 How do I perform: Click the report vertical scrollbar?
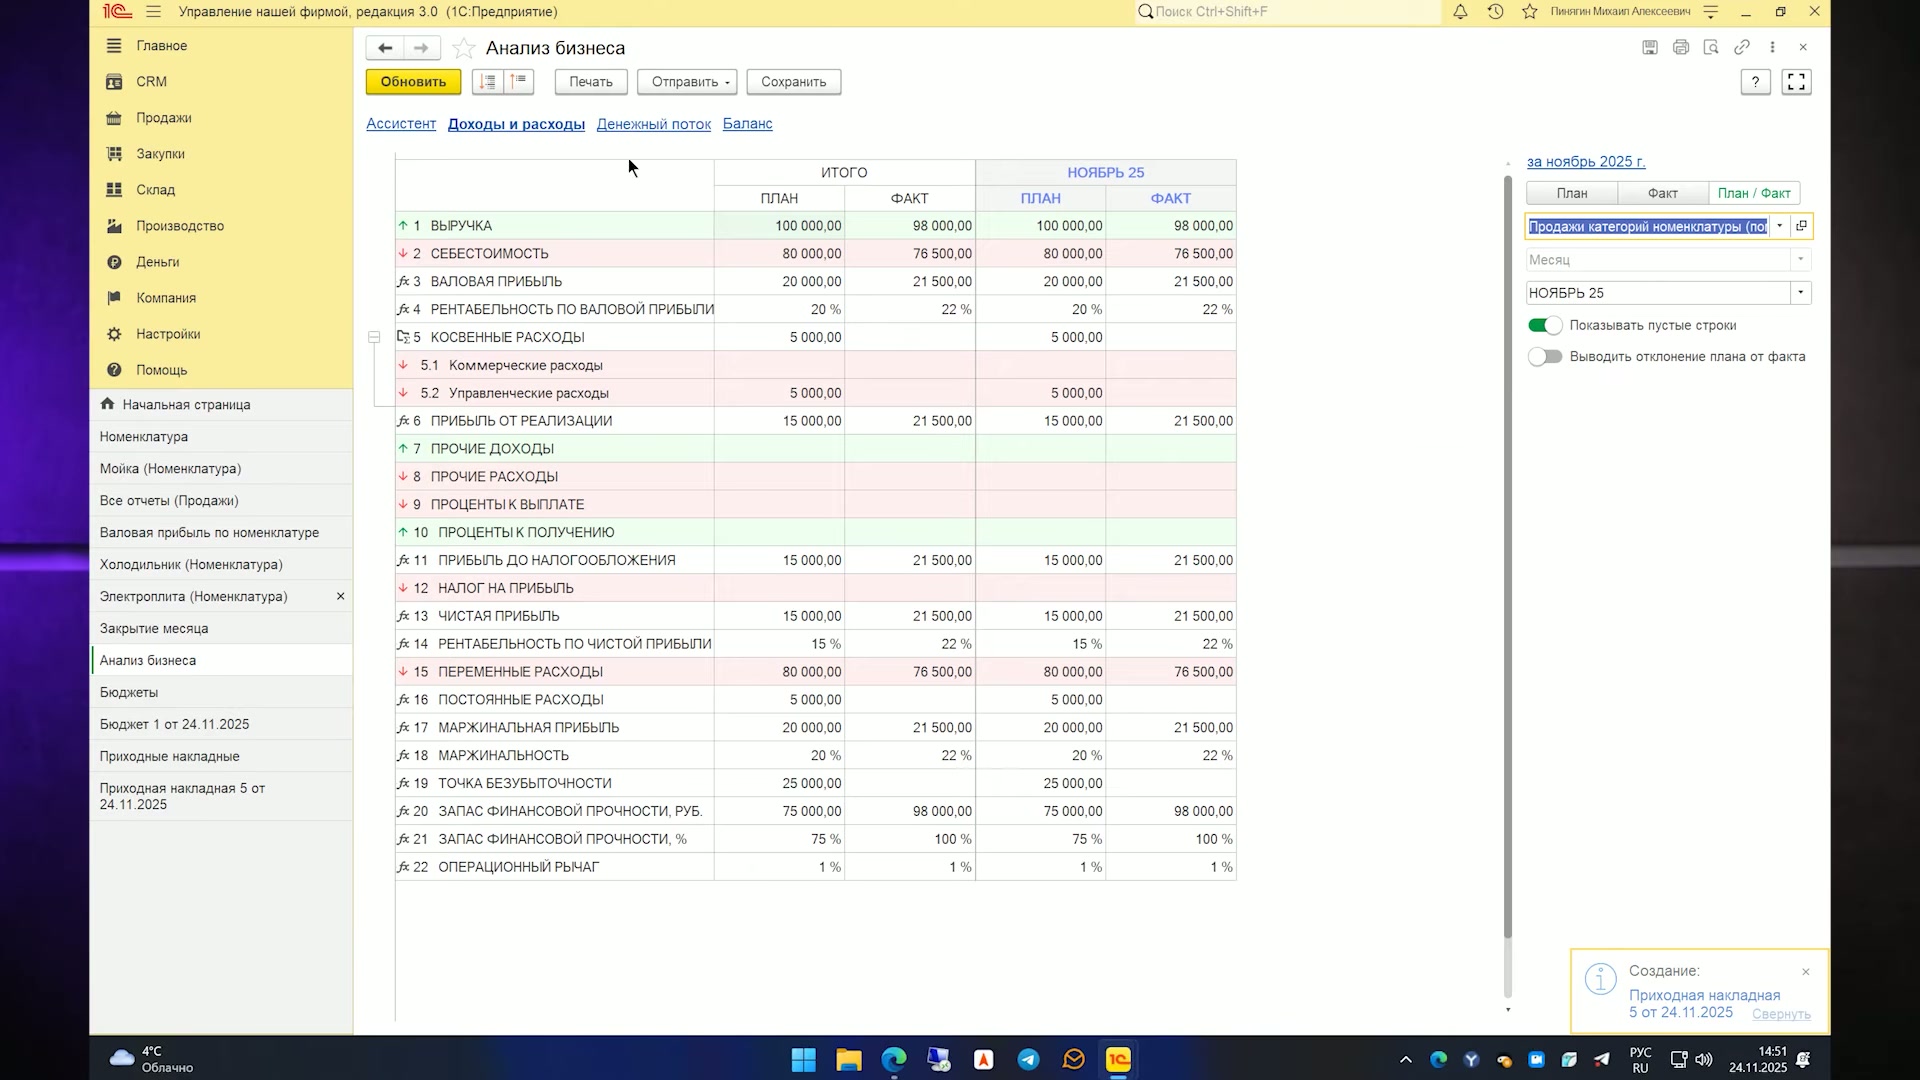pos(1508,556)
